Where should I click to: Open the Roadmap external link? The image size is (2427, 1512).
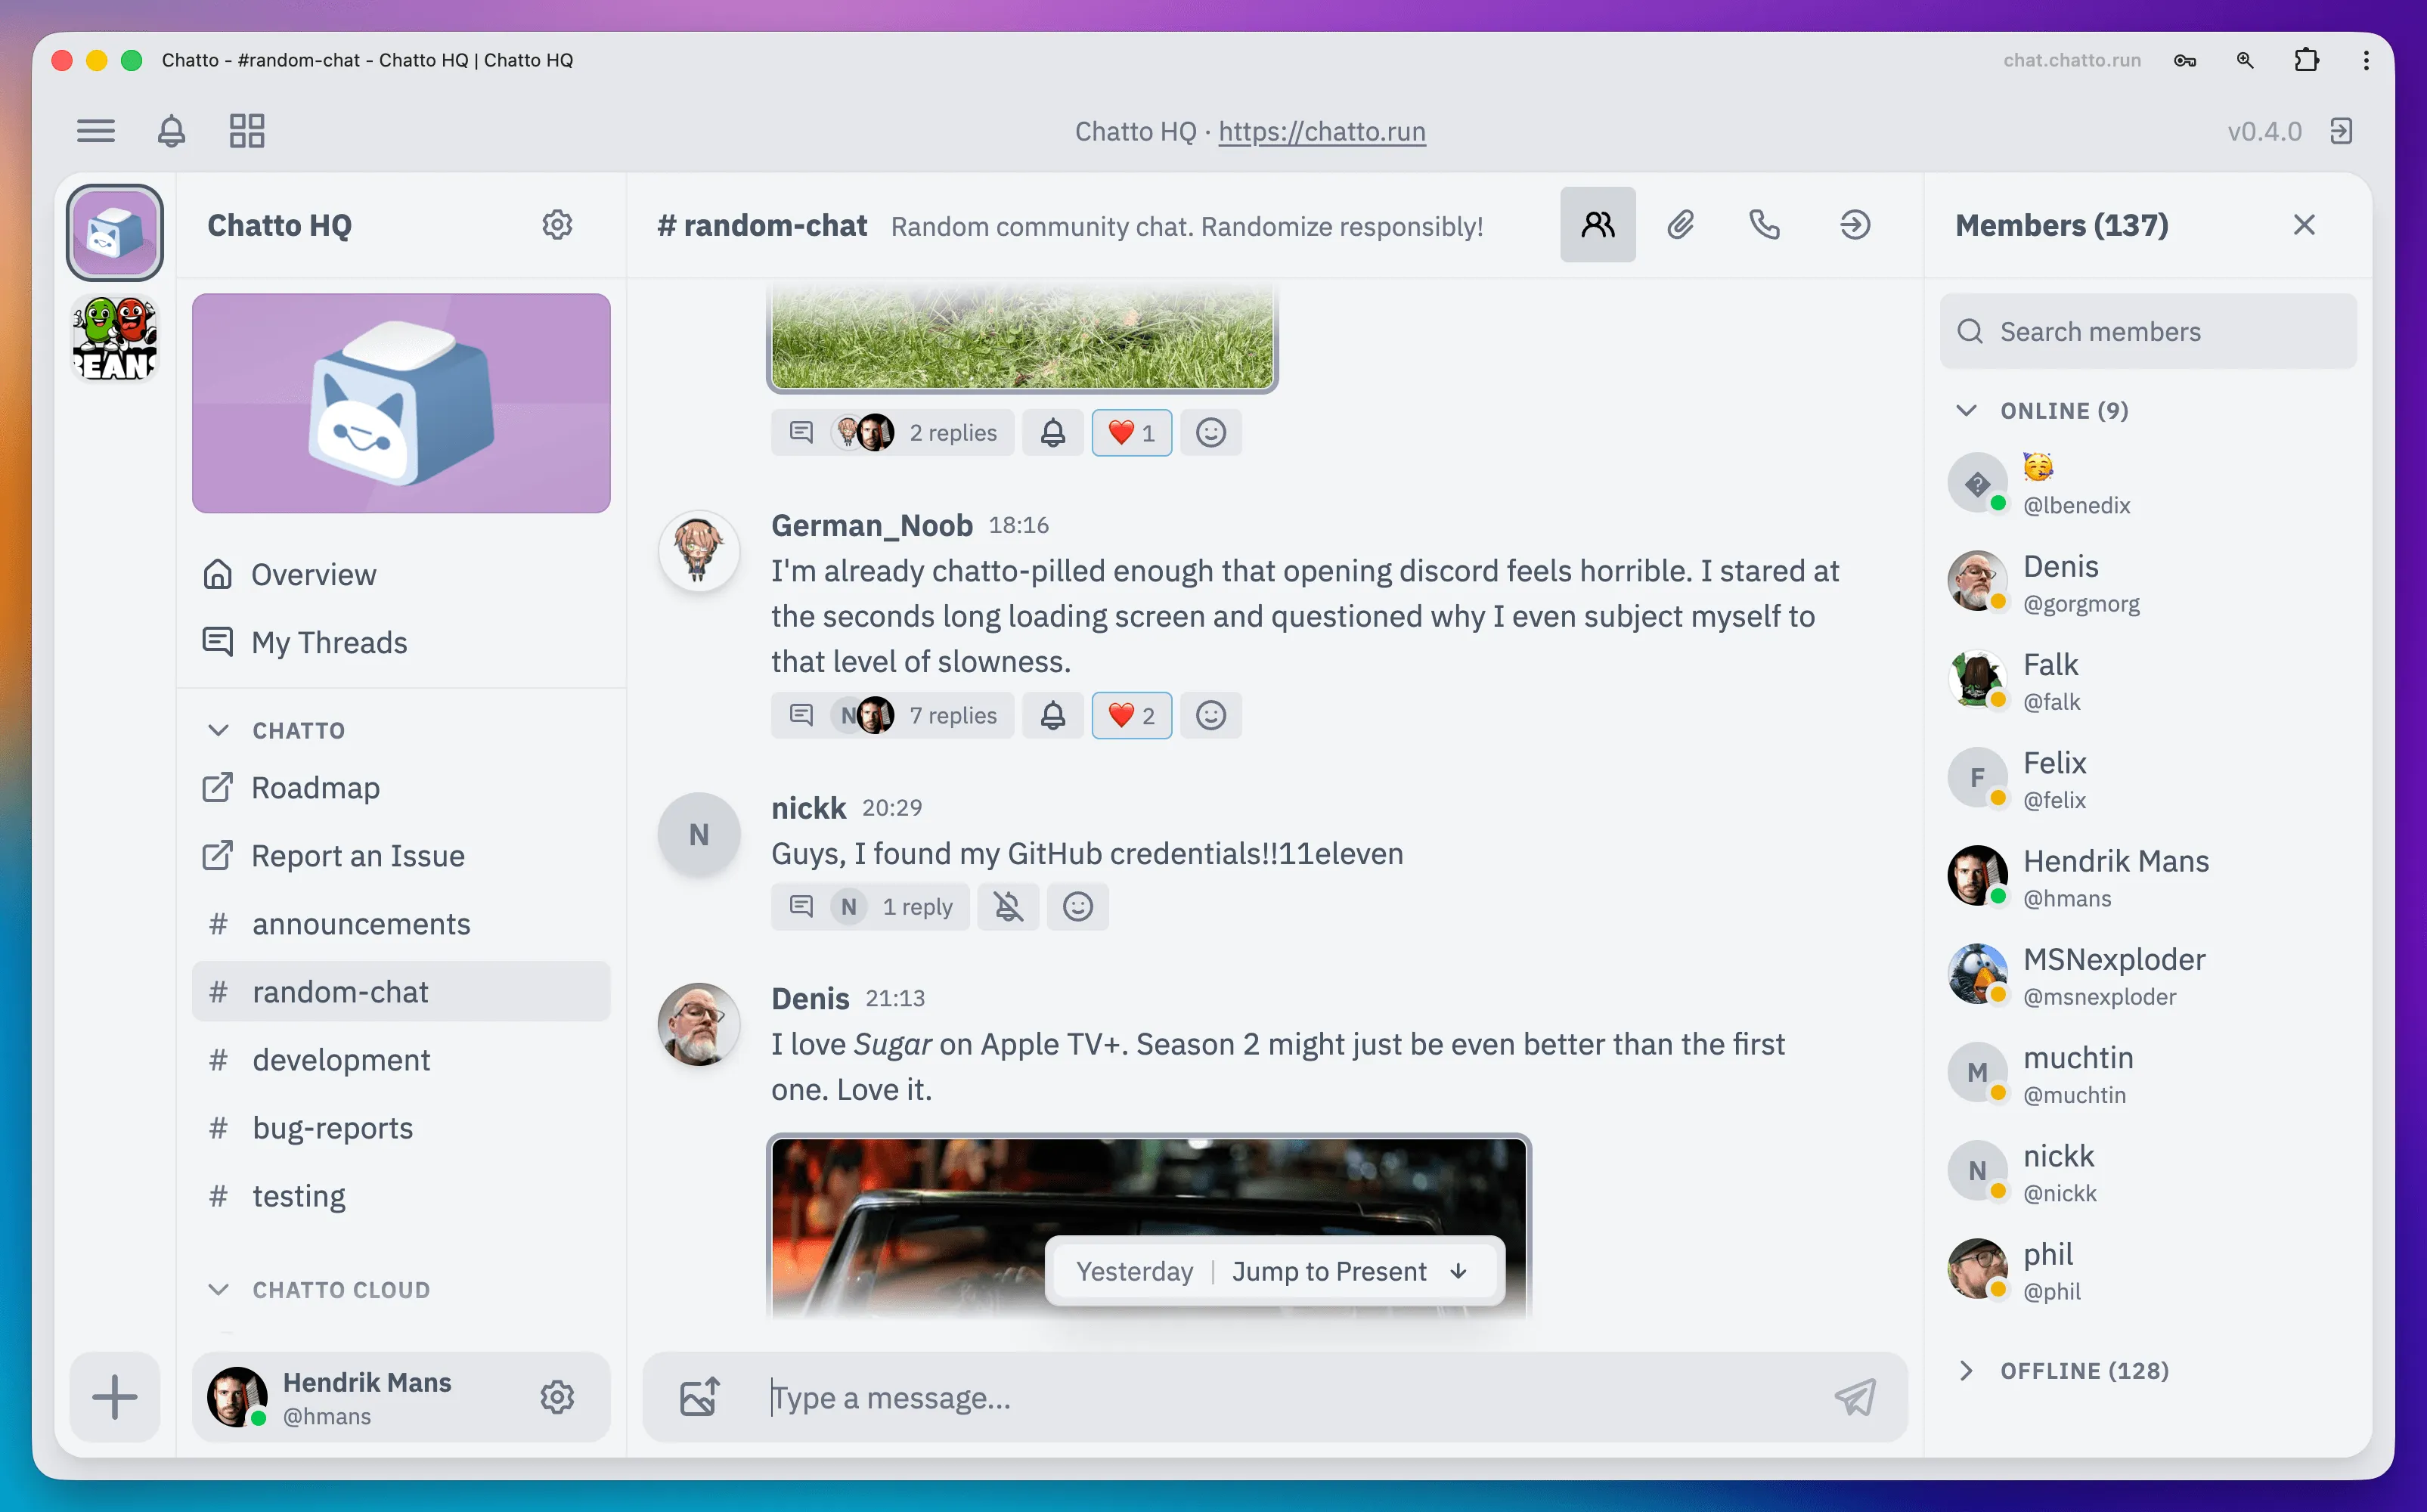click(401, 788)
